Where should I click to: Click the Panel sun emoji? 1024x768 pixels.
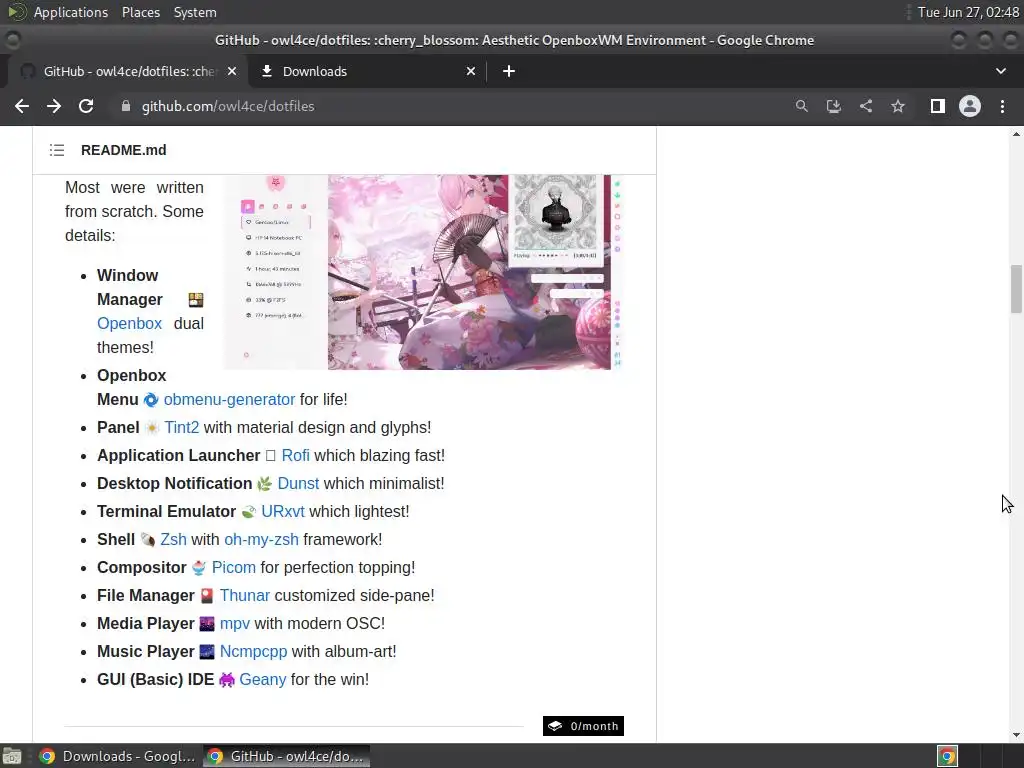(x=152, y=427)
